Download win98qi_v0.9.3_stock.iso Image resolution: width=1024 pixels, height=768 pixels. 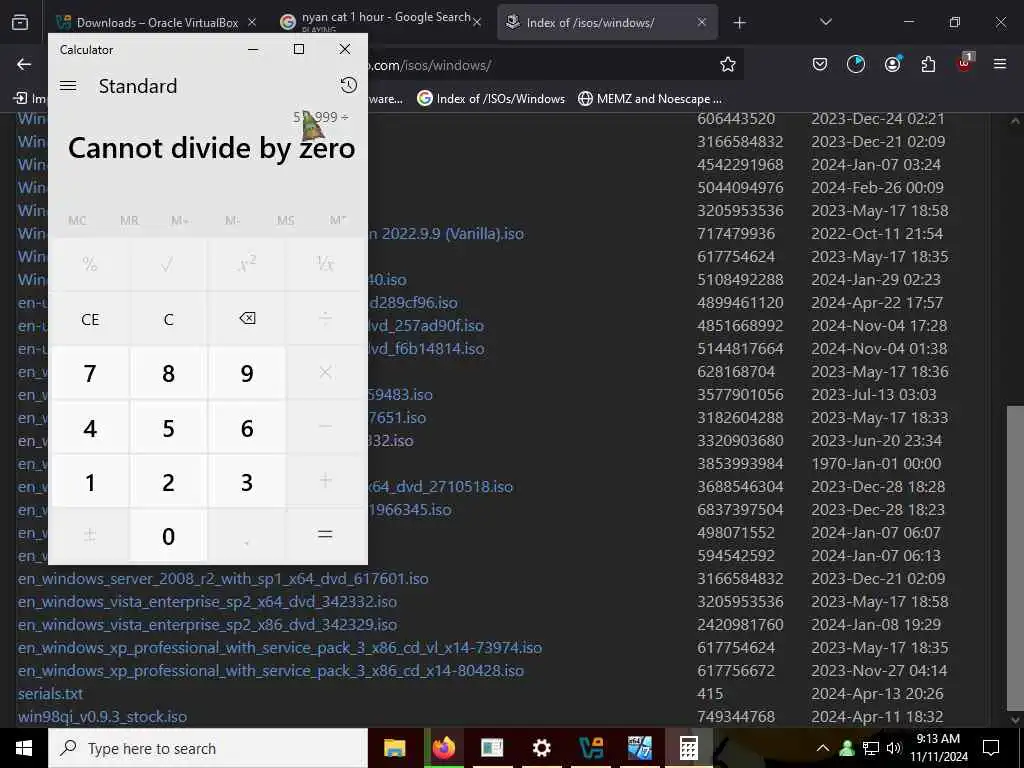click(x=102, y=716)
